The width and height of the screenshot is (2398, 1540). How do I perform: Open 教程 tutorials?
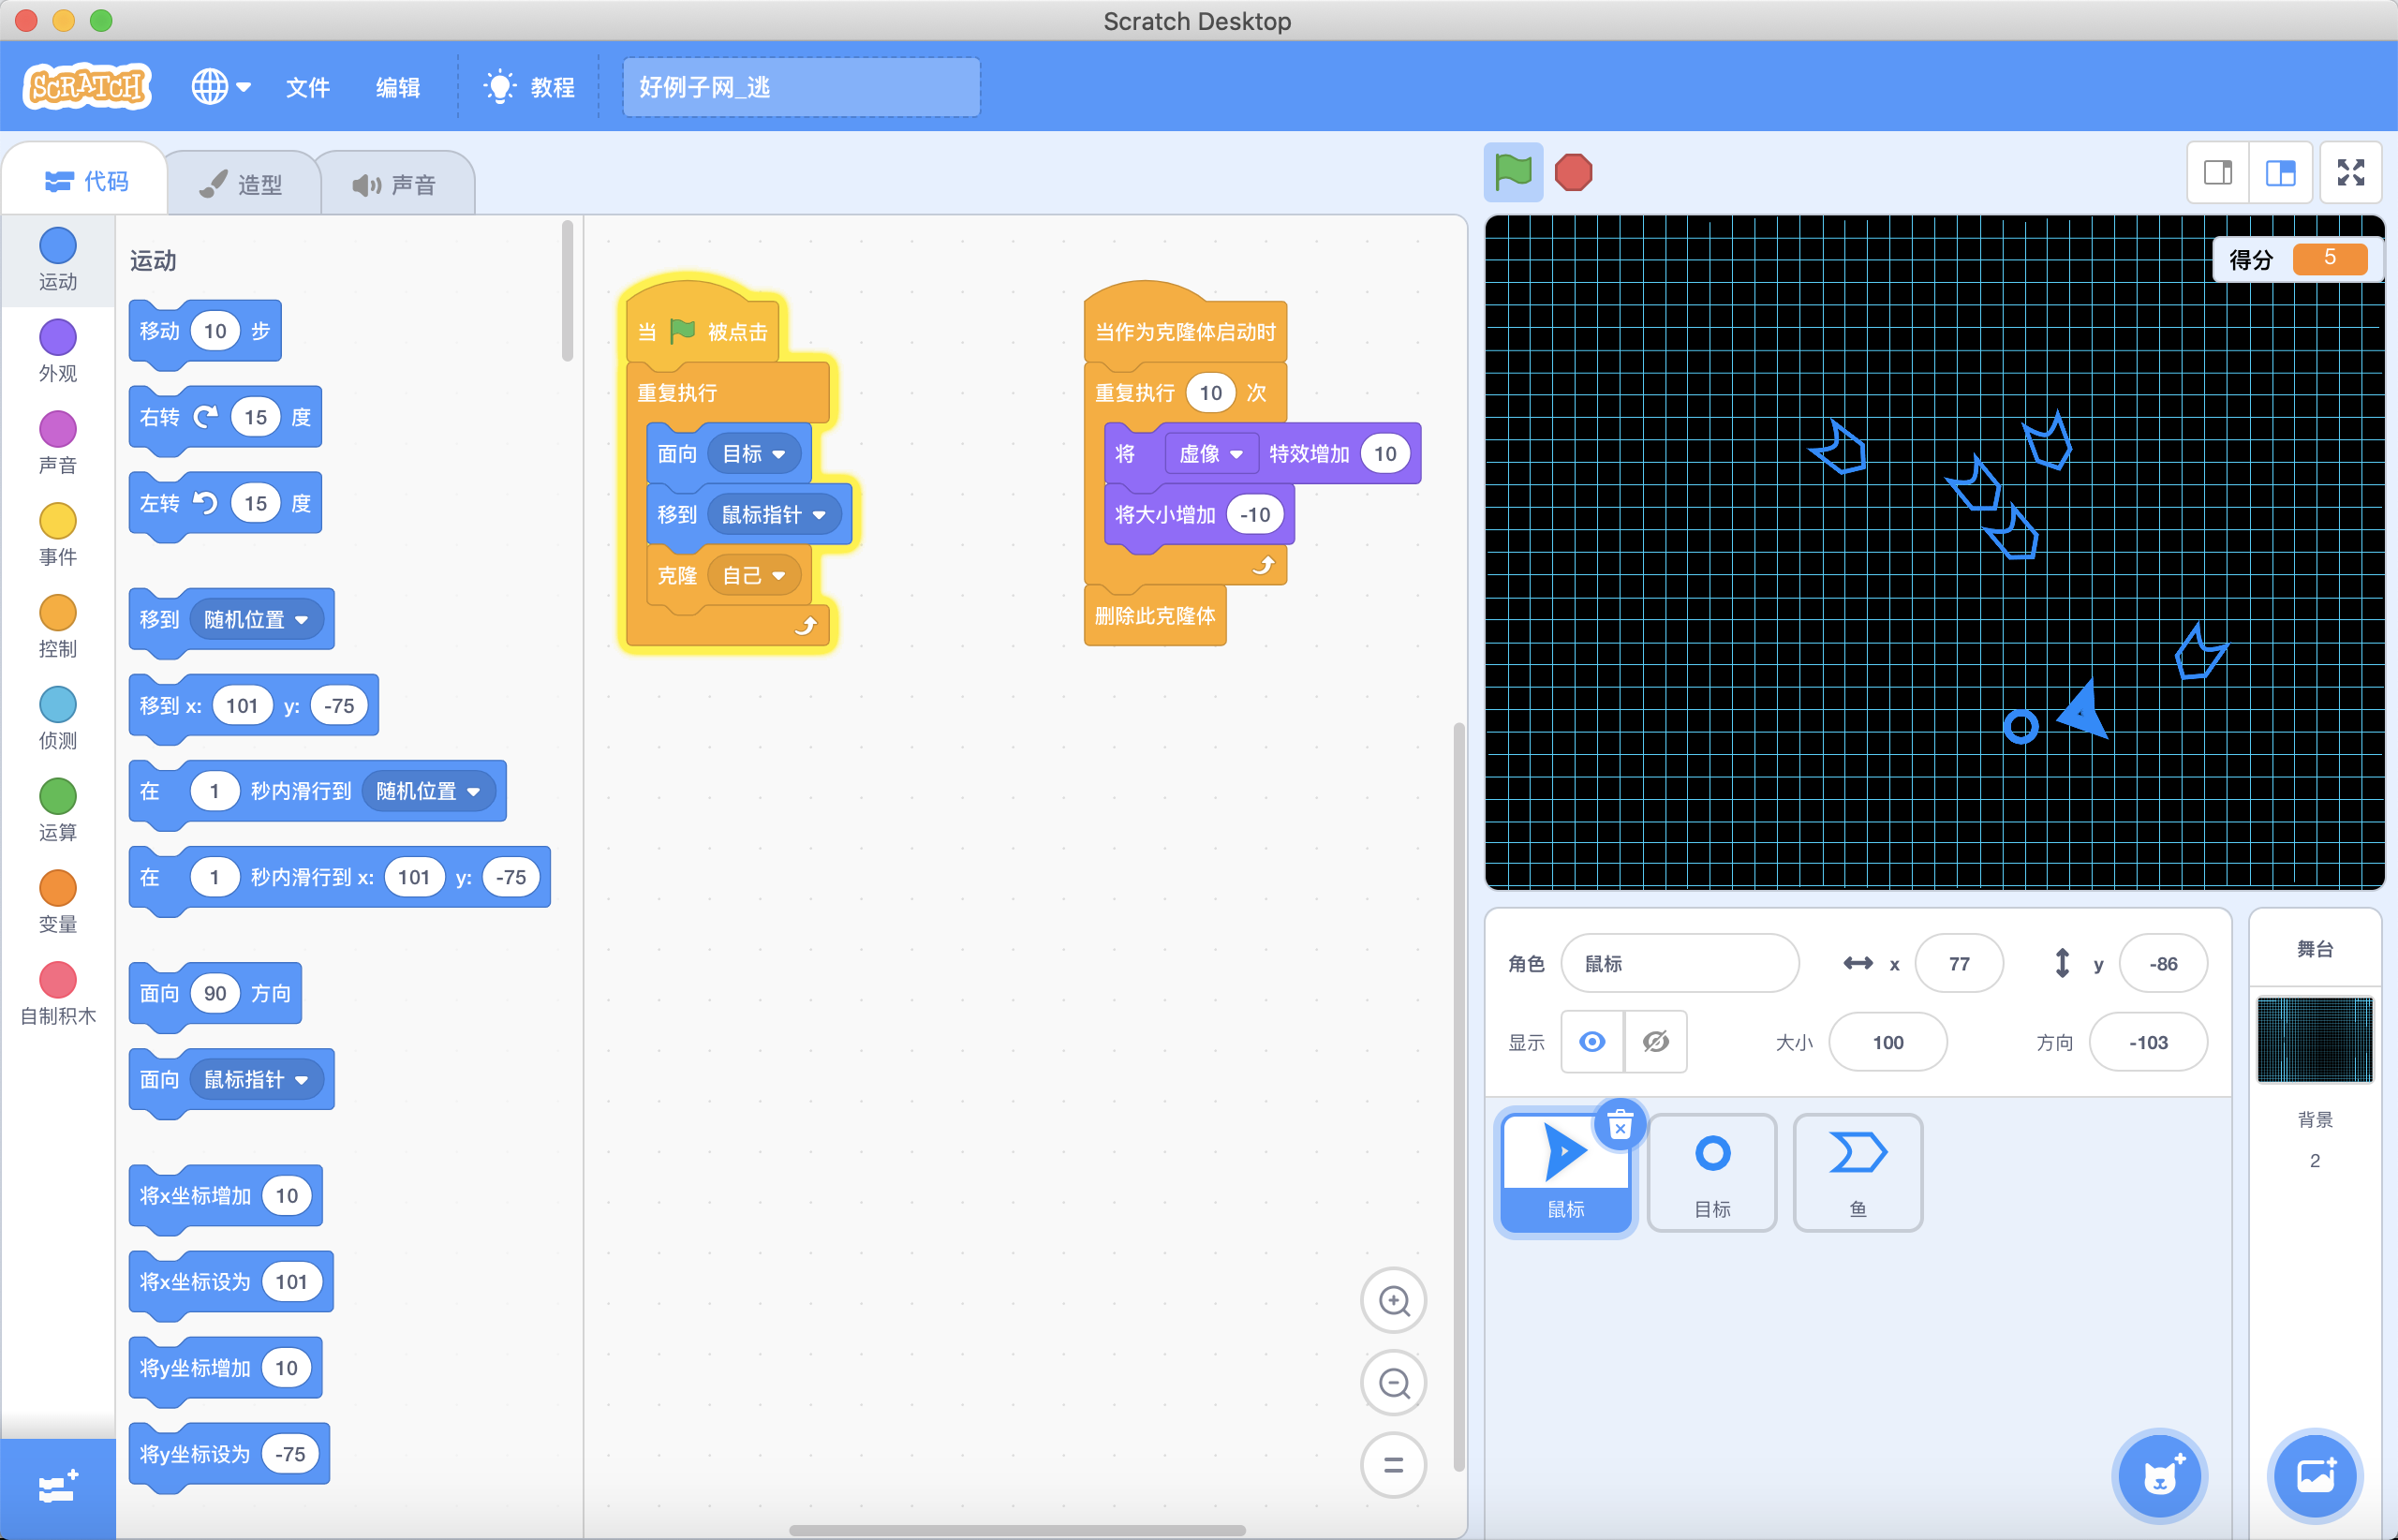pos(530,87)
